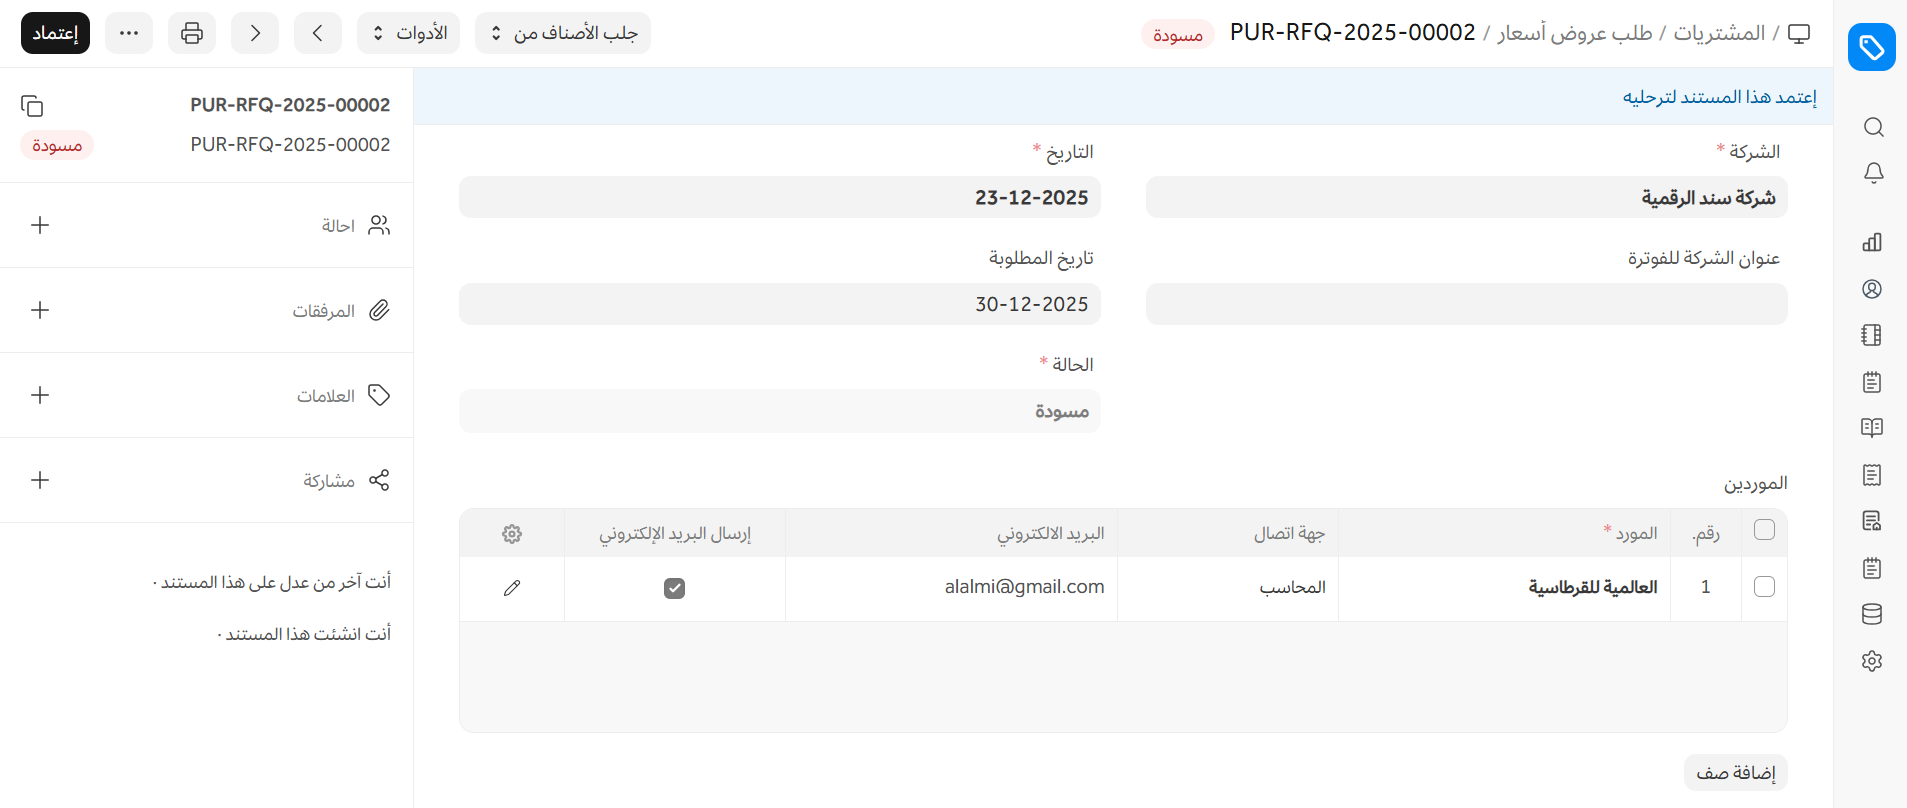Select the first supplier row checkbox
The image size is (1907, 808).
point(1764,587)
